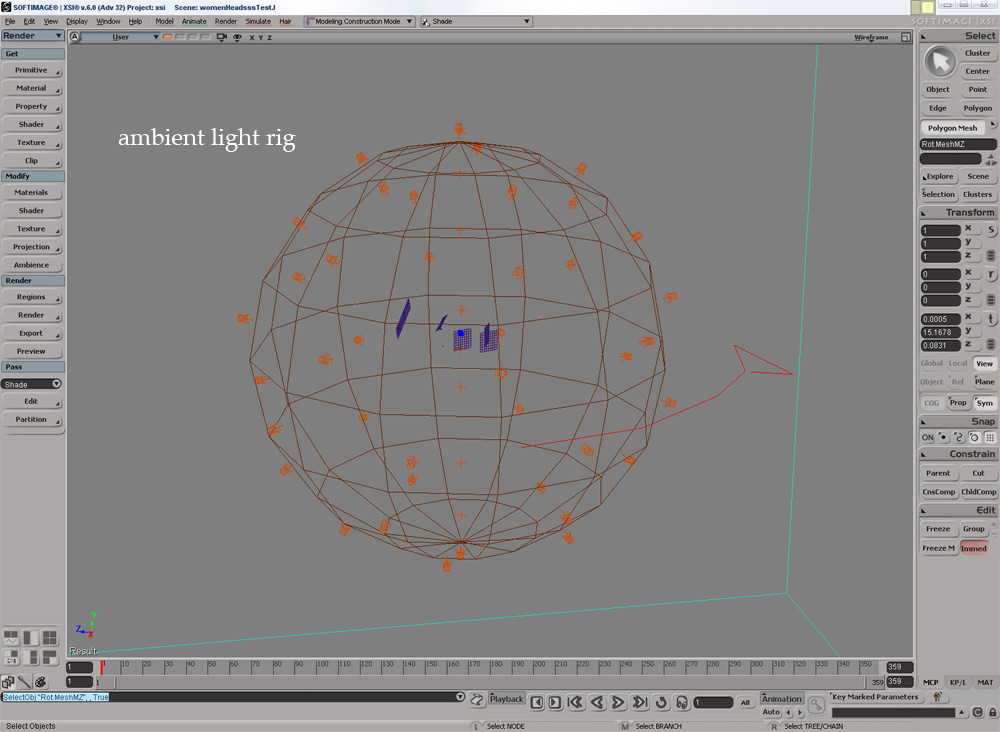Open the Shade pass dropdown in the top menu bar
This screenshot has height=732, width=1000.
(476, 21)
